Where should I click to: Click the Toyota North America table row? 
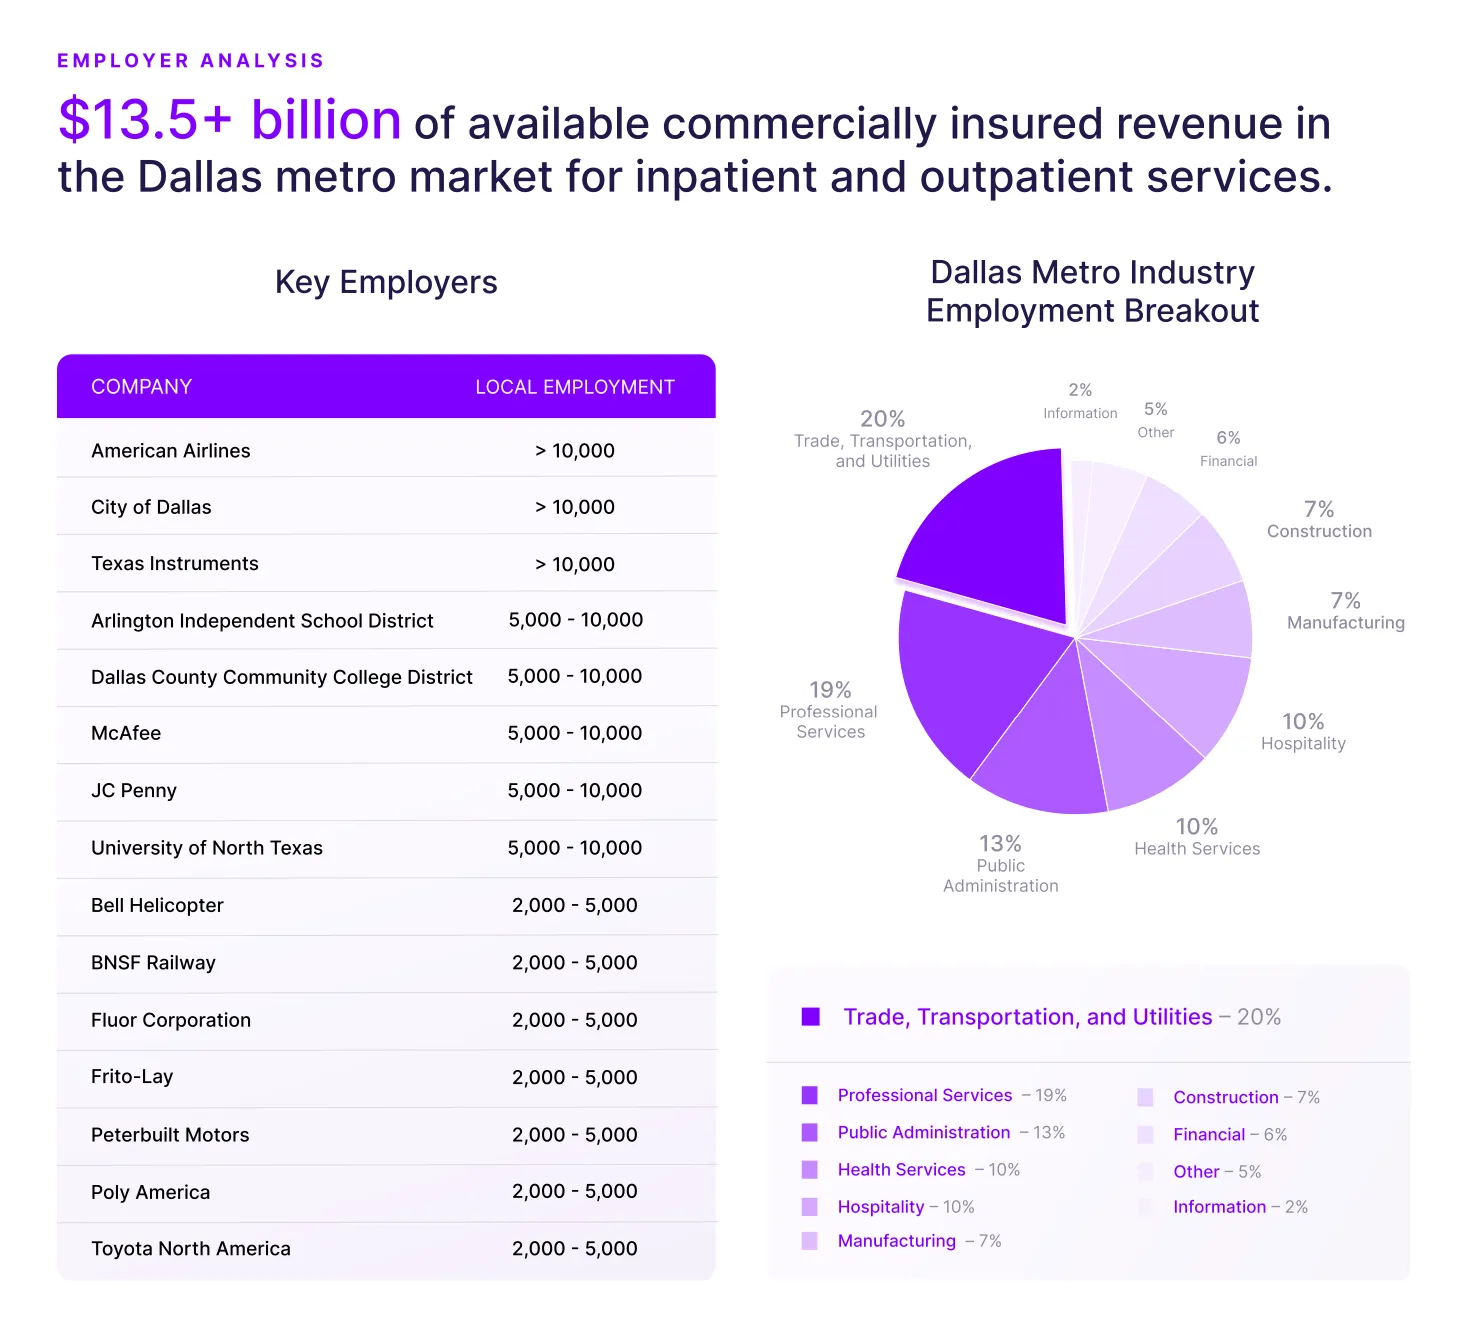[386, 1248]
